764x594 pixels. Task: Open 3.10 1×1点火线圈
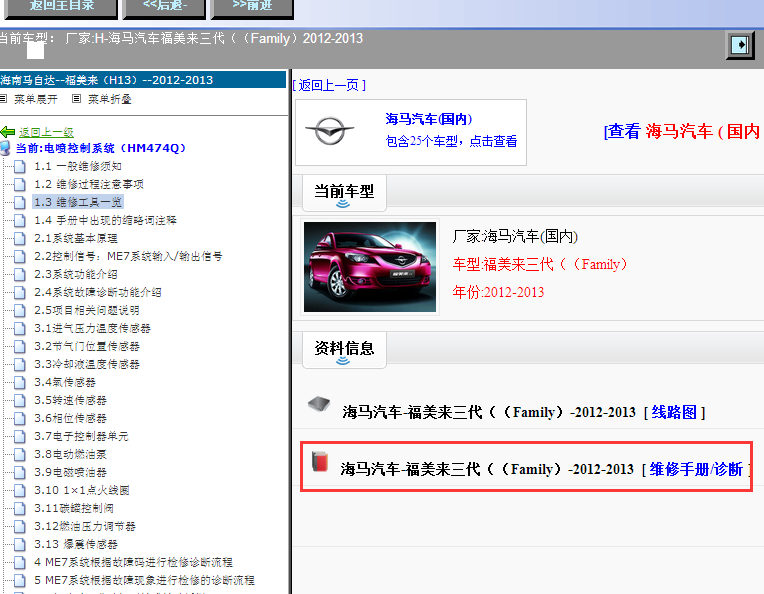[x=81, y=491]
